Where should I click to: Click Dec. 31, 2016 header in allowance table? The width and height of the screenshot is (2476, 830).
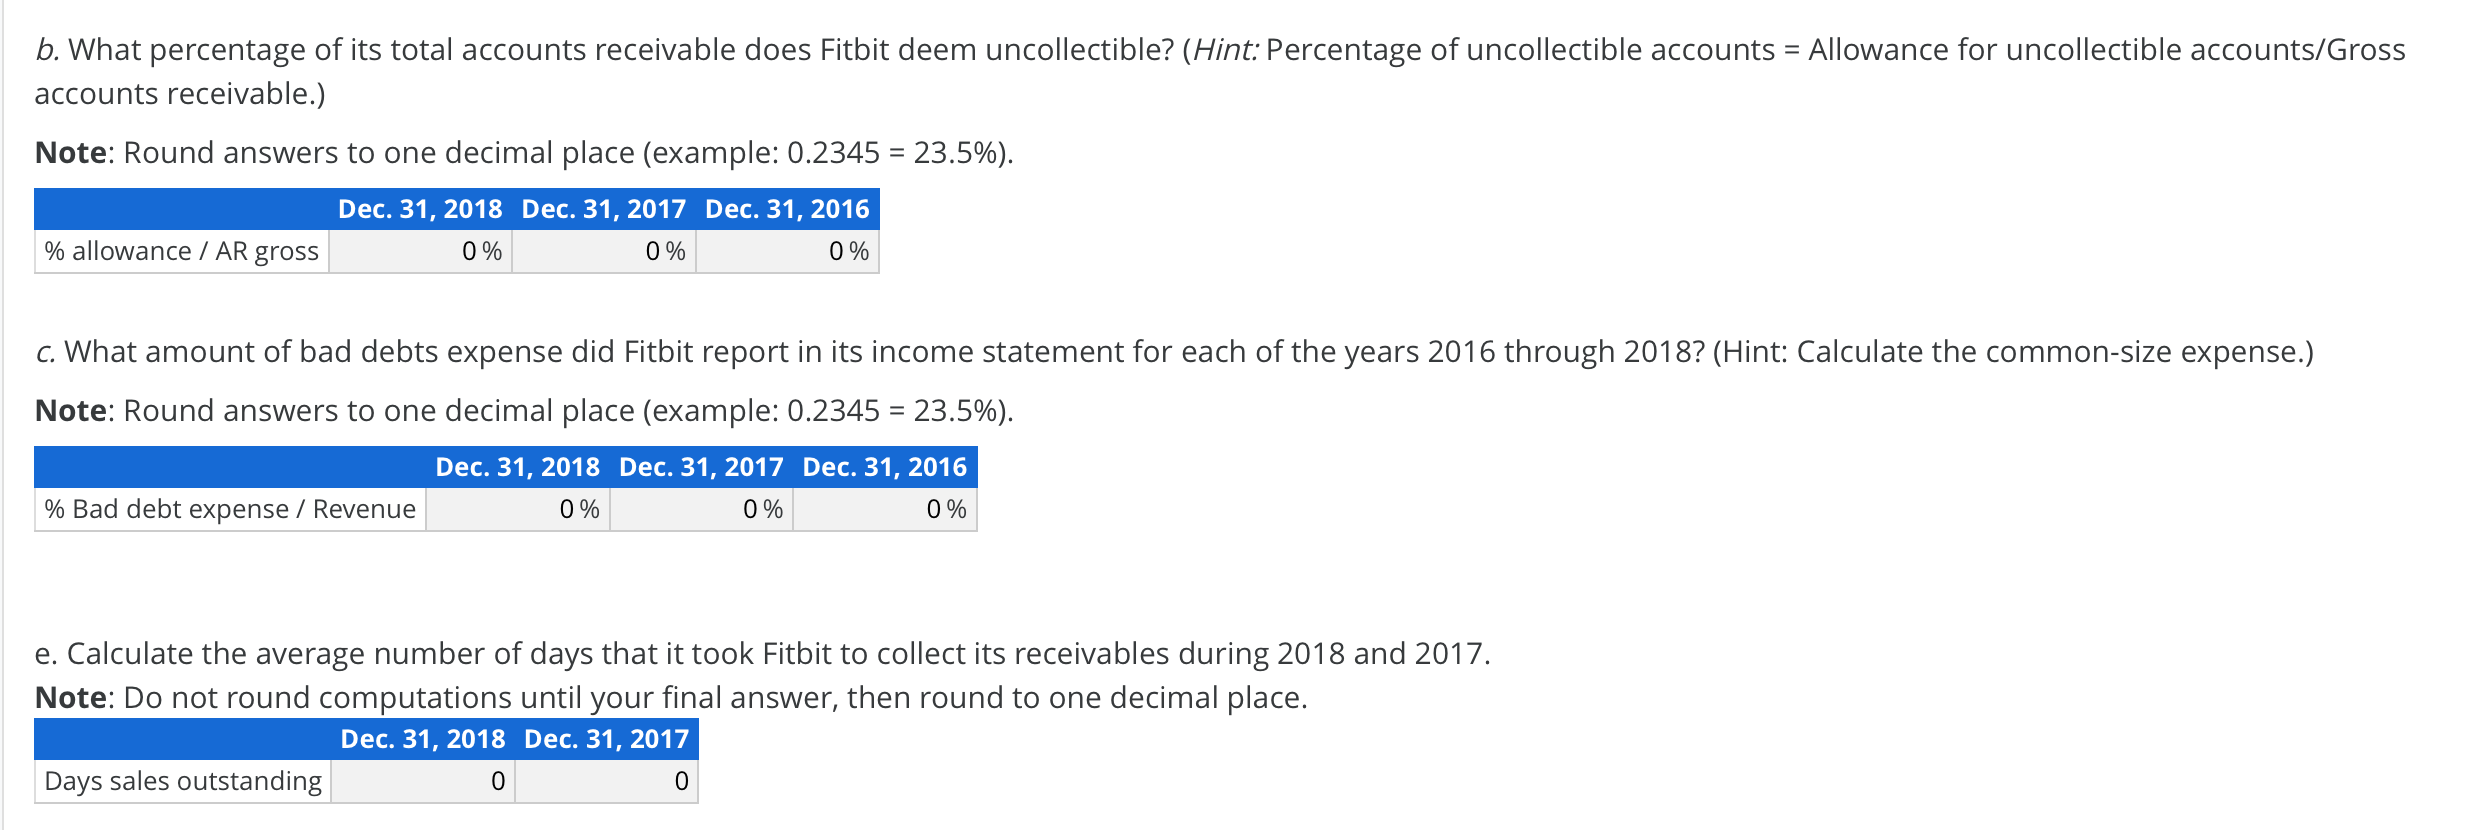point(787,209)
